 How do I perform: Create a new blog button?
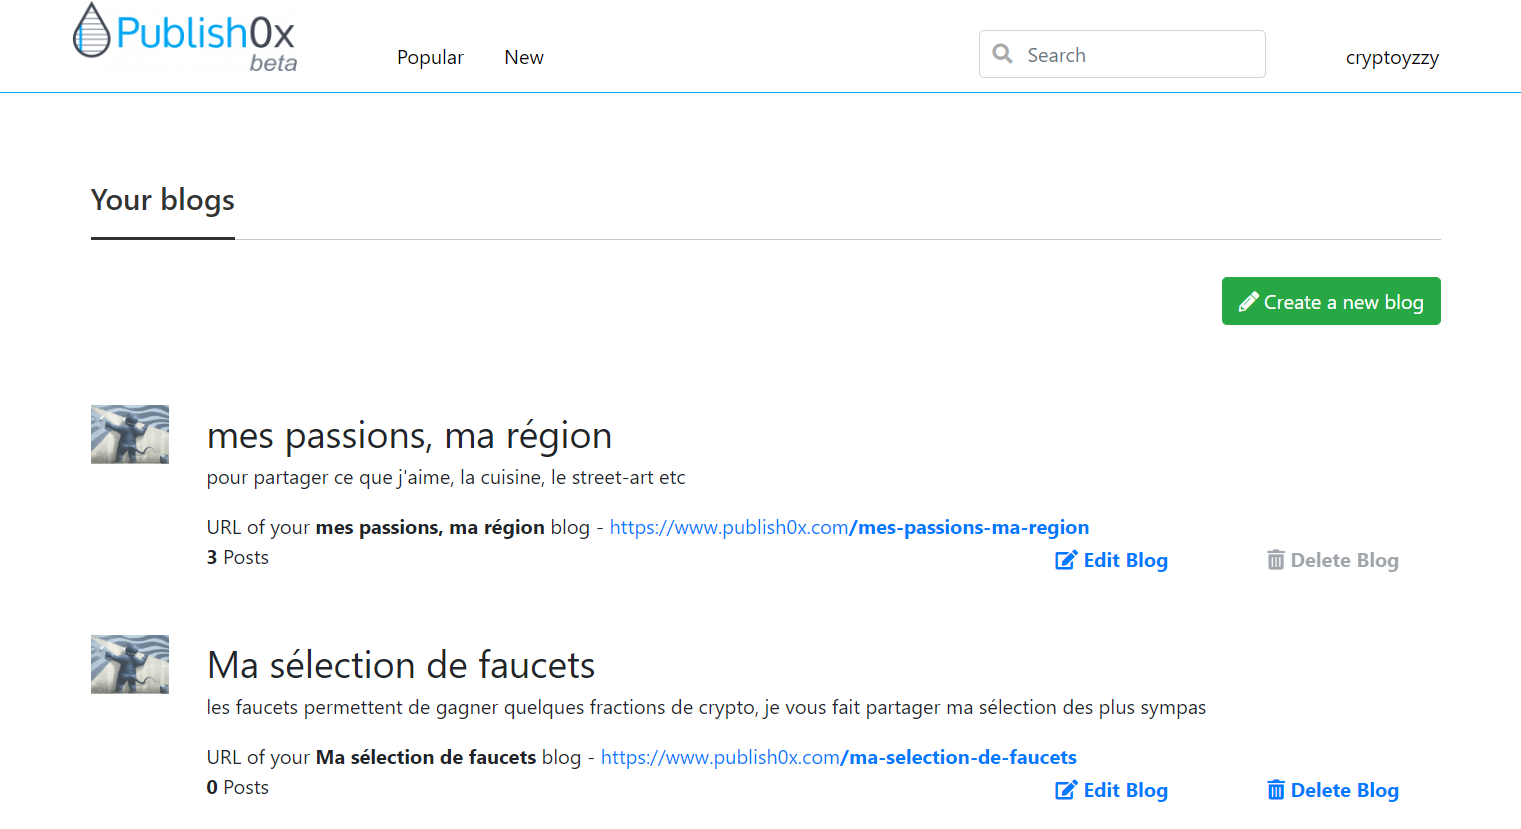point(1331,301)
